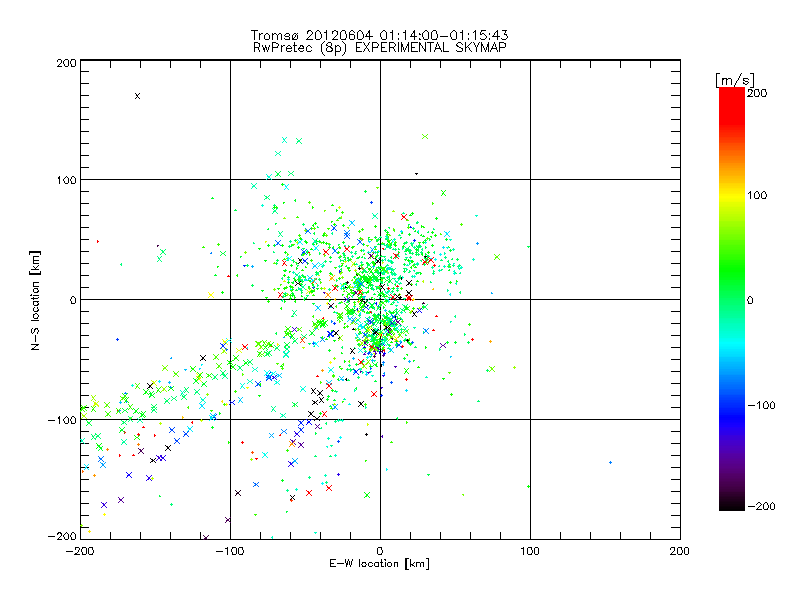Click the x-axis tick label '0'
The width and height of the screenshot is (800, 600).
point(380,551)
